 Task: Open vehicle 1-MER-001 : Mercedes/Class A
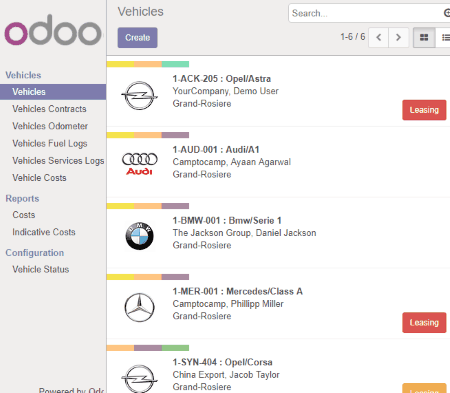tap(238, 291)
